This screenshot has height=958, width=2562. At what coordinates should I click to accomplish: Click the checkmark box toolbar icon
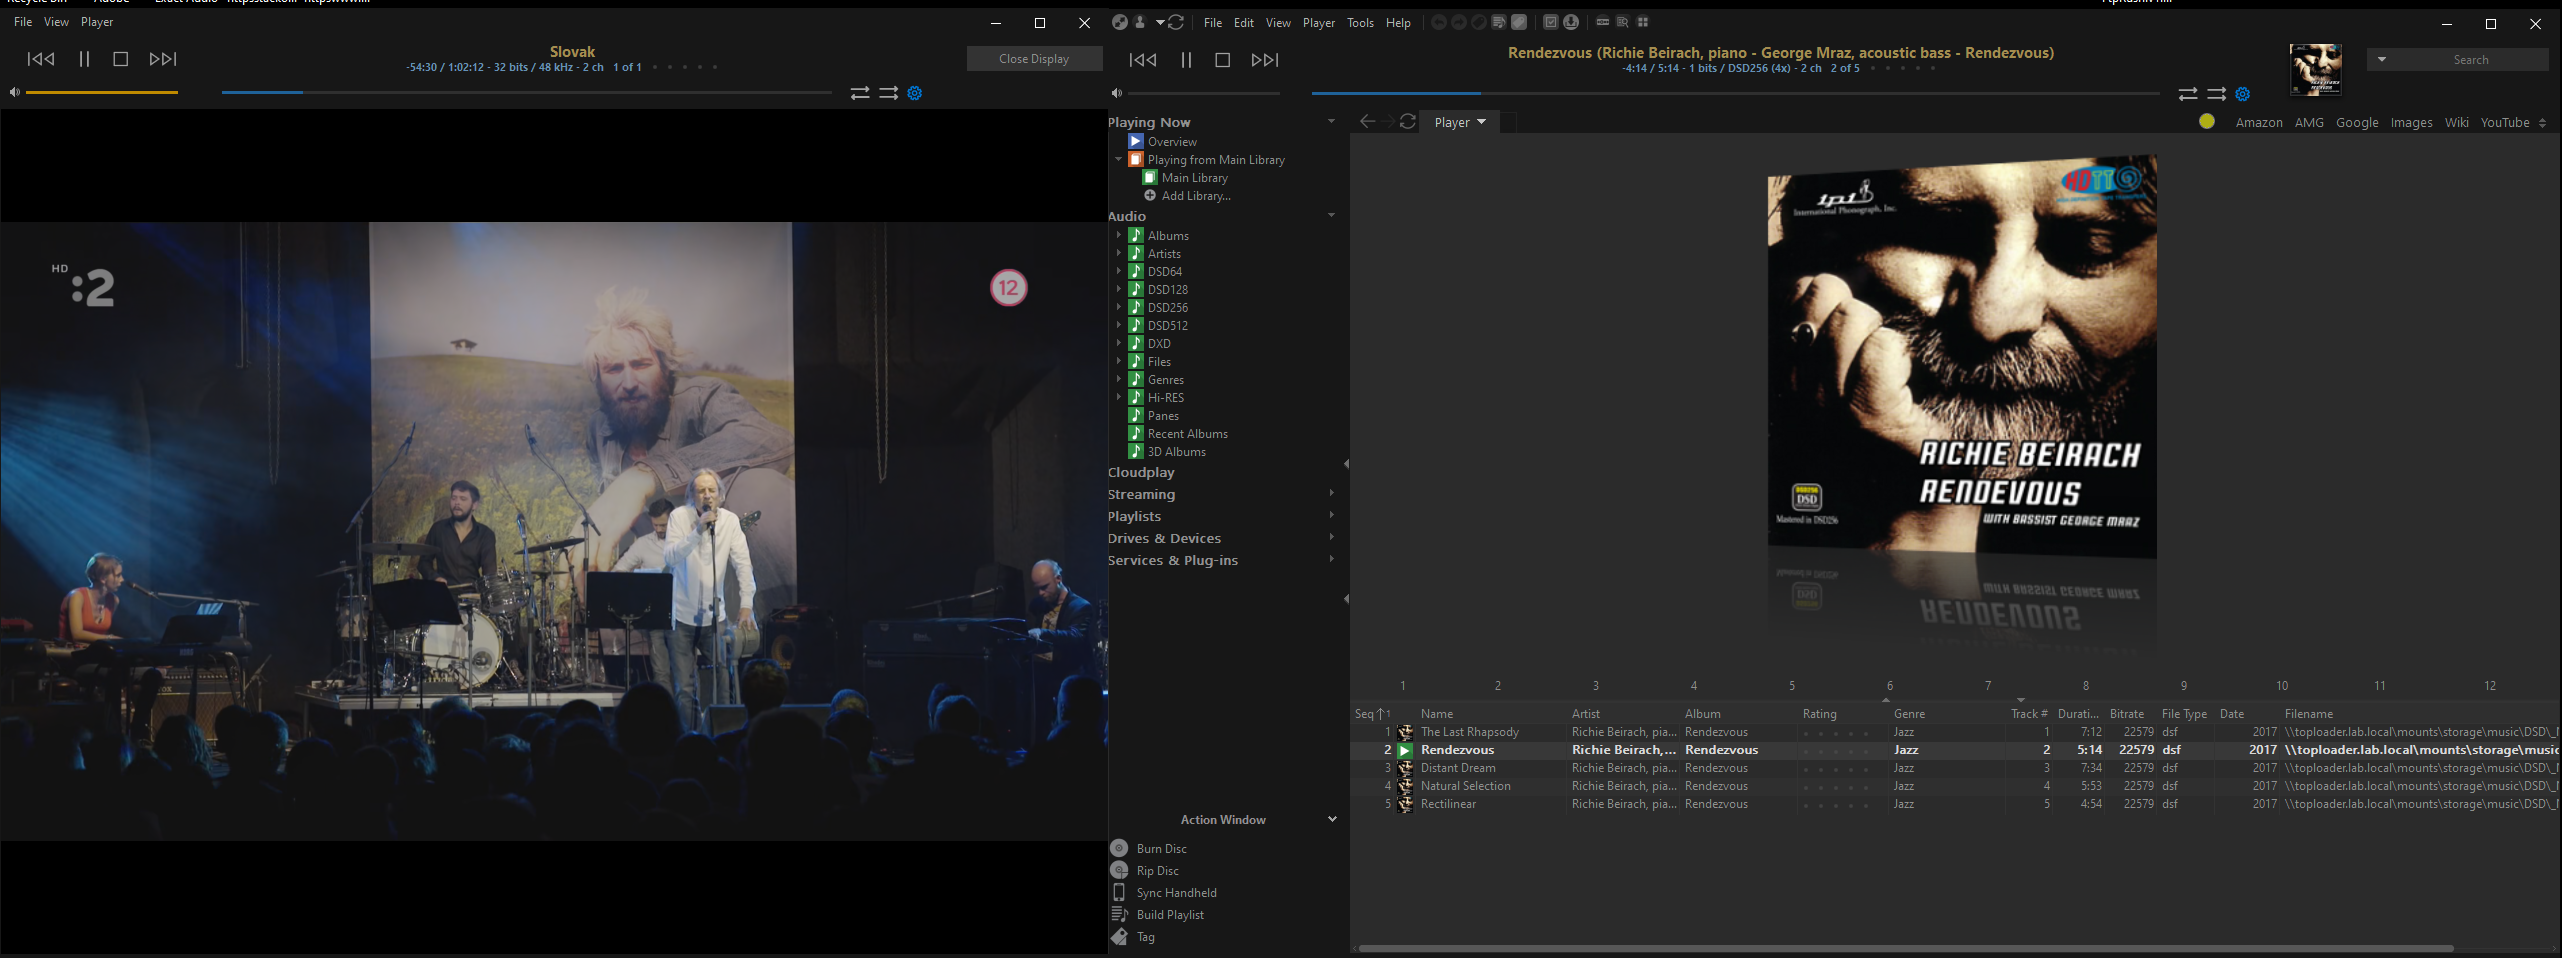click(1550, 22)
